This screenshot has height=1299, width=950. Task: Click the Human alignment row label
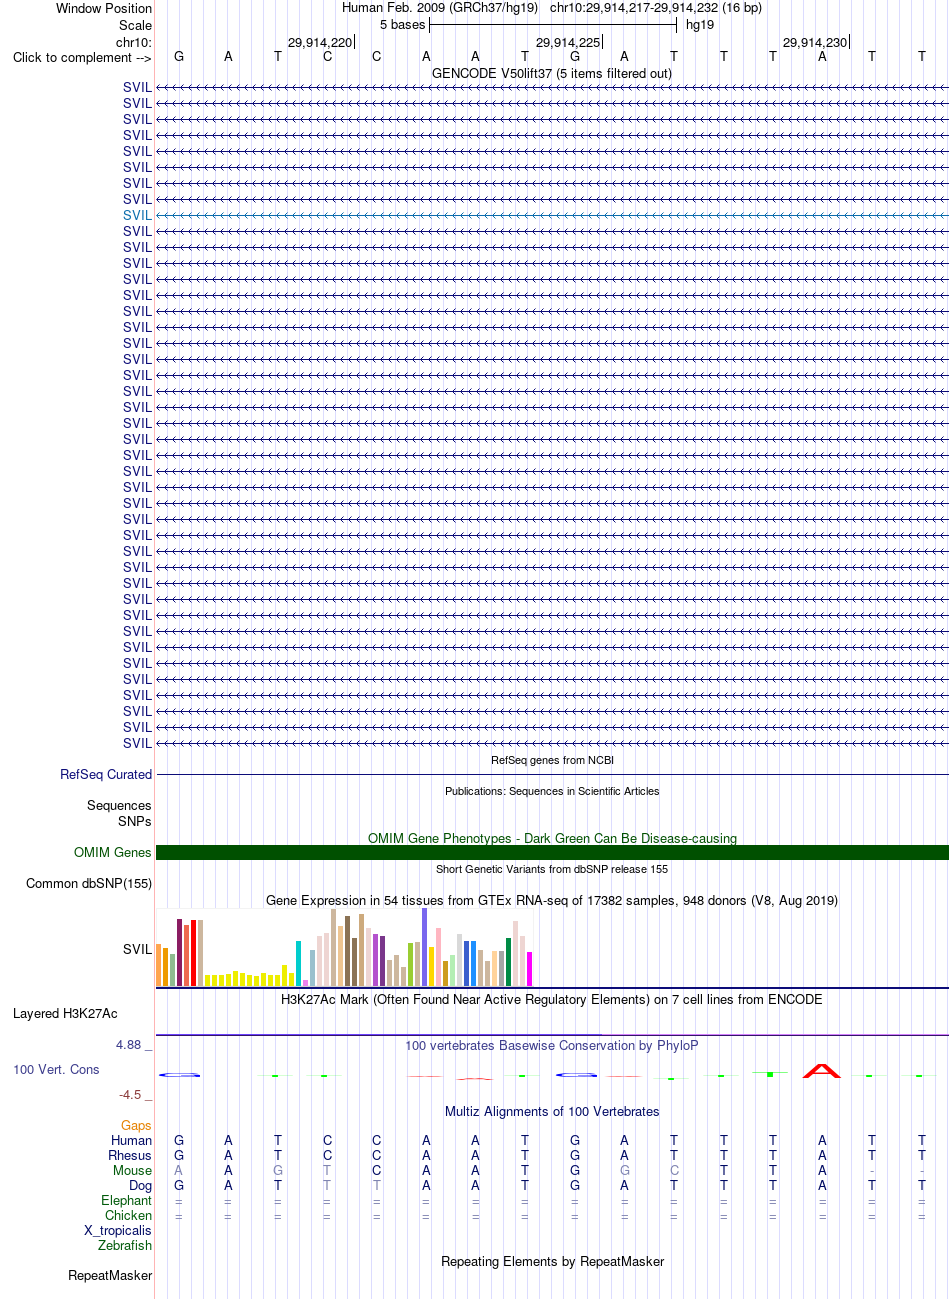(x=132, y=1140)
